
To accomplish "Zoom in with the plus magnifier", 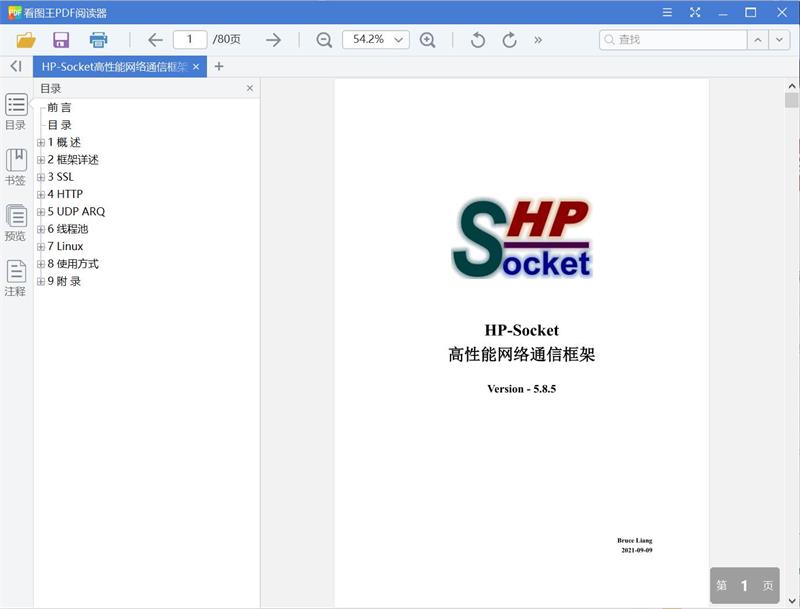I will tap(428, 40).
